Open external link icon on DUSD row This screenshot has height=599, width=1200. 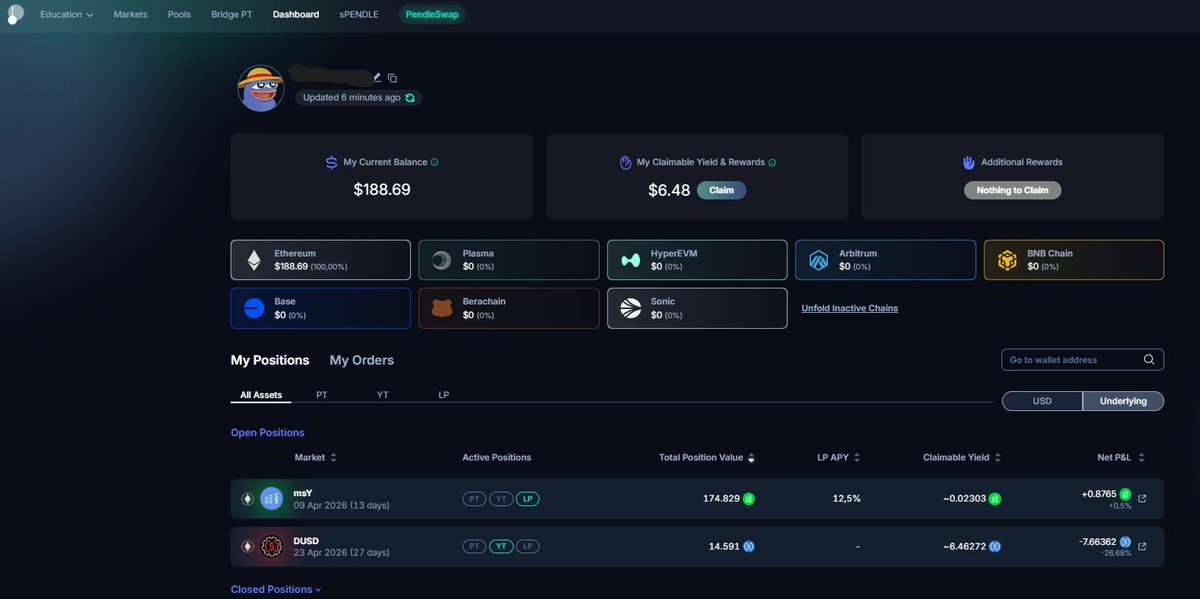click(x=1143, y=546)
